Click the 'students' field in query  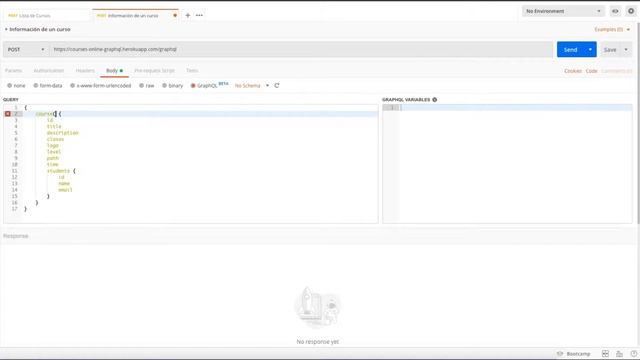[58, 171]
